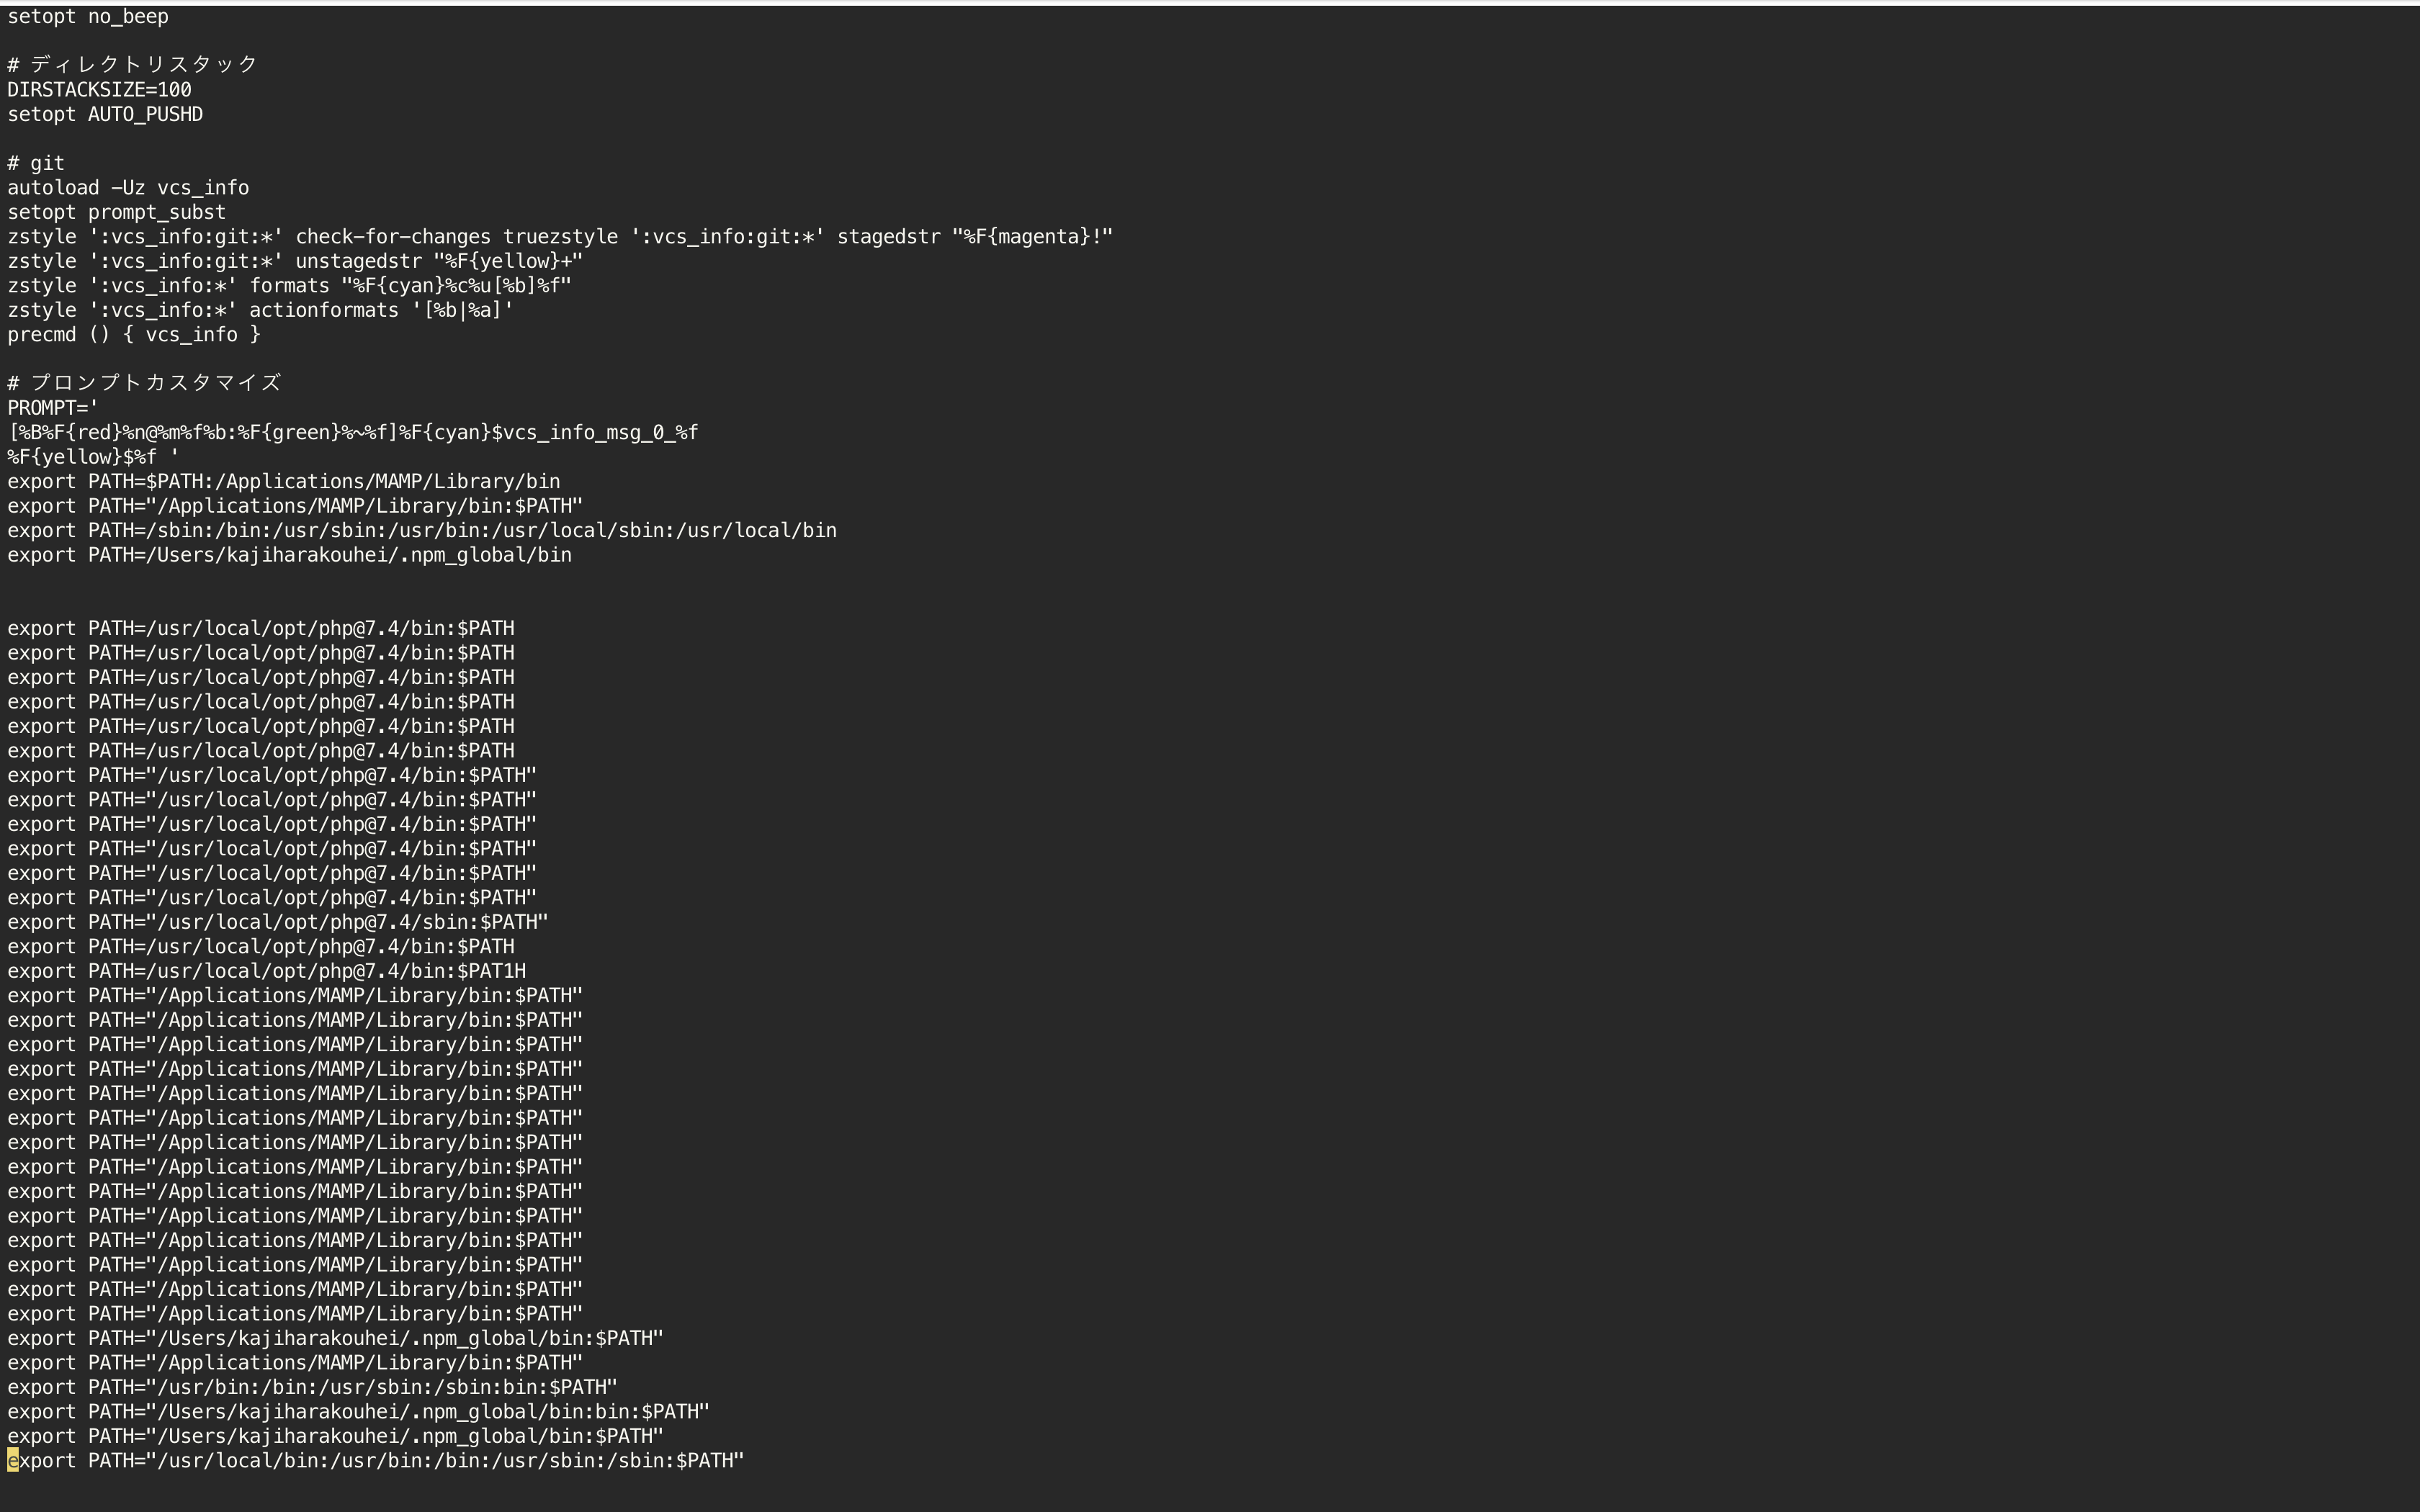Click the PROMPT=' assignment line

[53, 408]
